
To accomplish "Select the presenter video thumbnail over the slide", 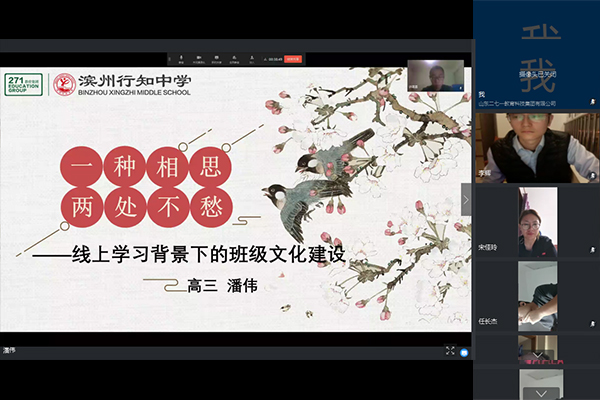I will pyautogui.click(x=435, y=75).
